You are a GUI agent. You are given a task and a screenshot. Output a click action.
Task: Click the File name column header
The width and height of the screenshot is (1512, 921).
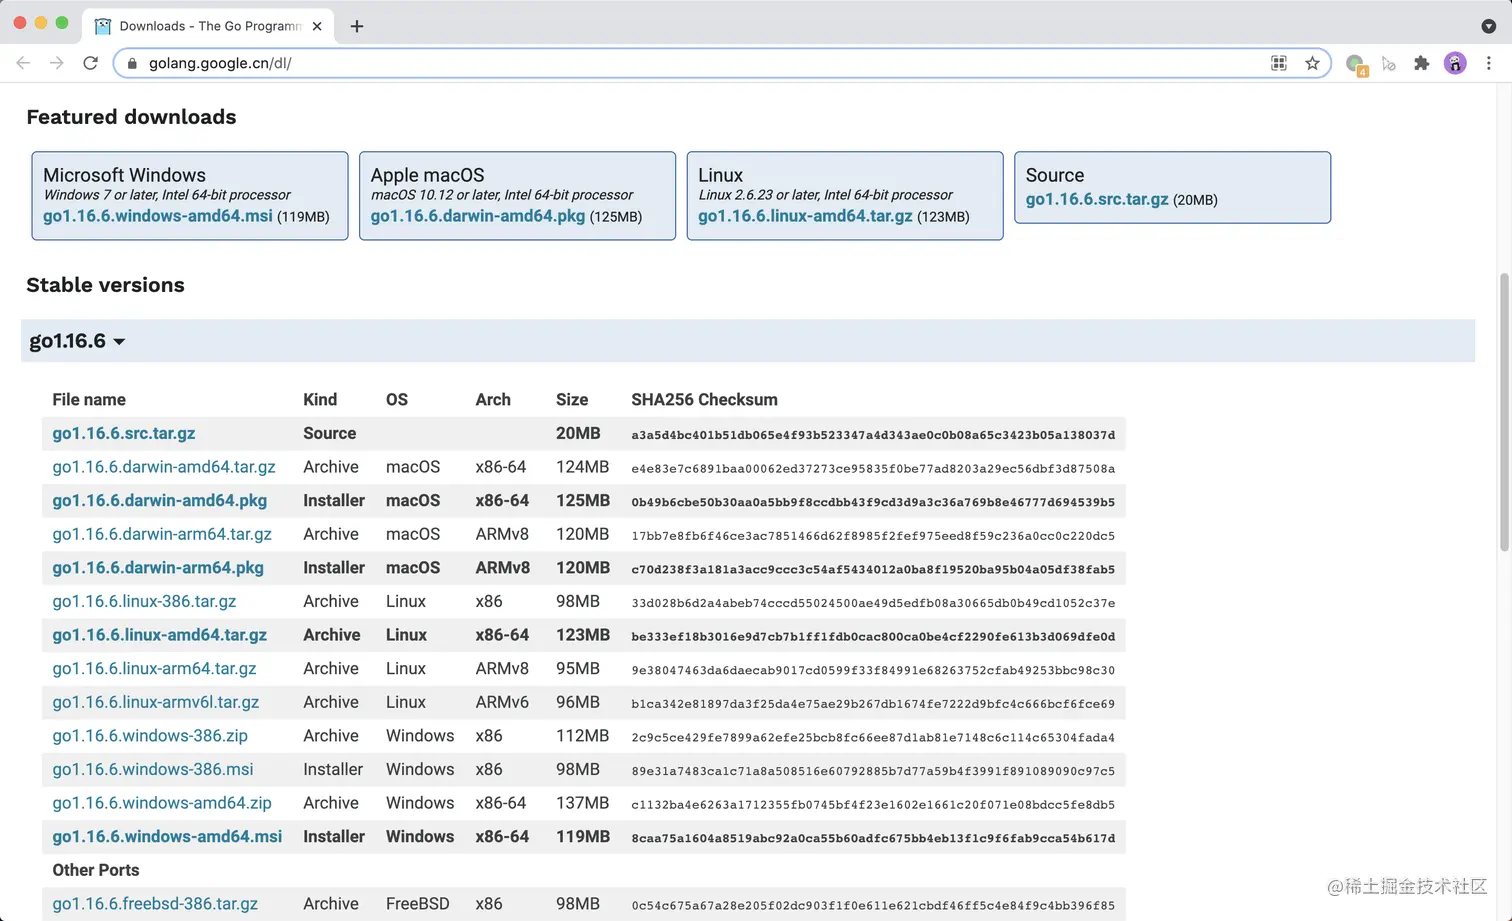click(x=89, y=400)
